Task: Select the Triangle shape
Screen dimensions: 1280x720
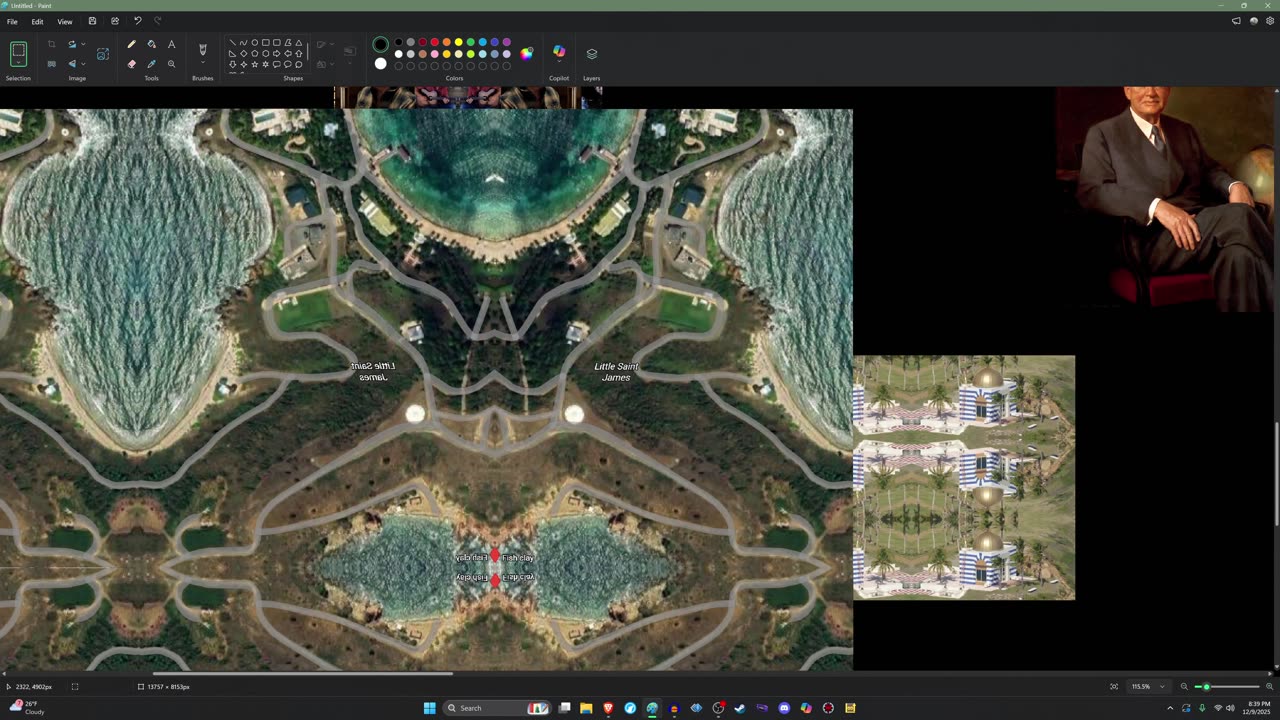Action: tap(299, 43)
